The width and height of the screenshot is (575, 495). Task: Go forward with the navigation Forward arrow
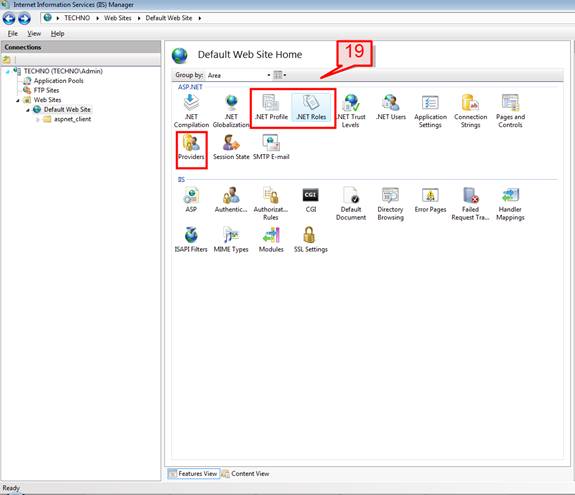24,18
